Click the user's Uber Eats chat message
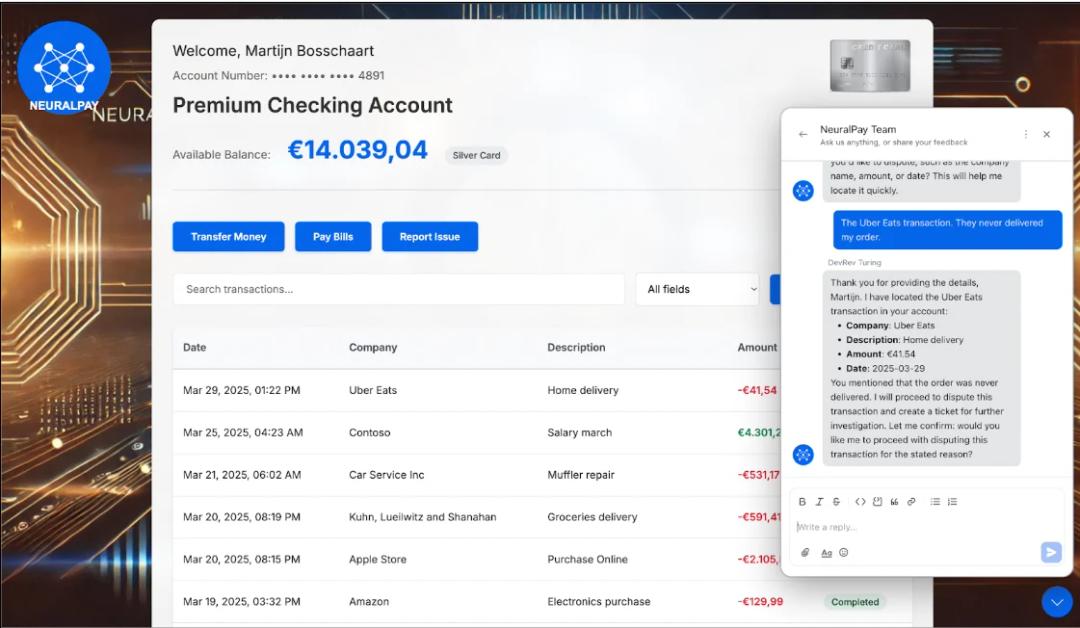This screenshot has height=628, width=1080. [948, 230]
